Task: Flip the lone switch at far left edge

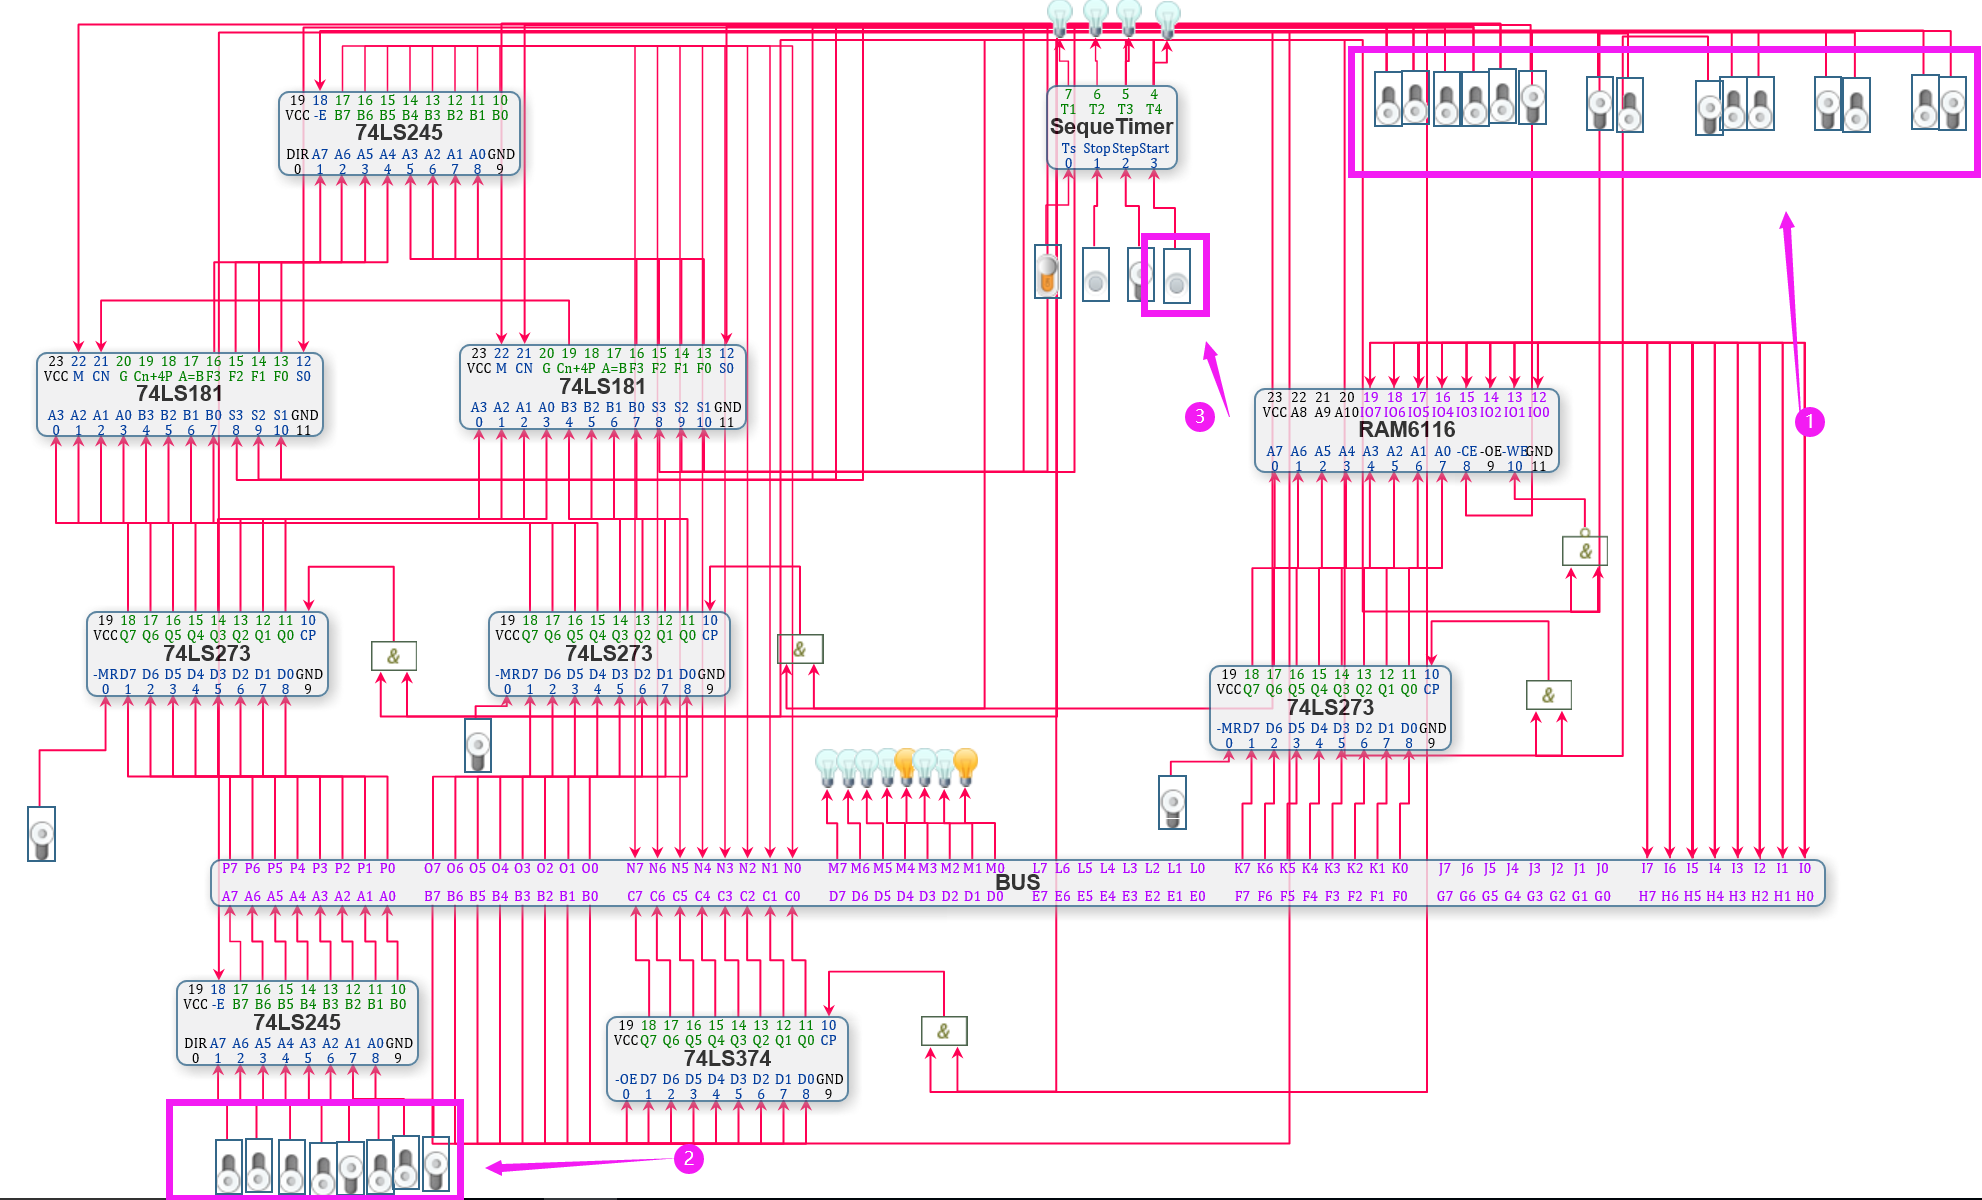Action: [41, 834]
